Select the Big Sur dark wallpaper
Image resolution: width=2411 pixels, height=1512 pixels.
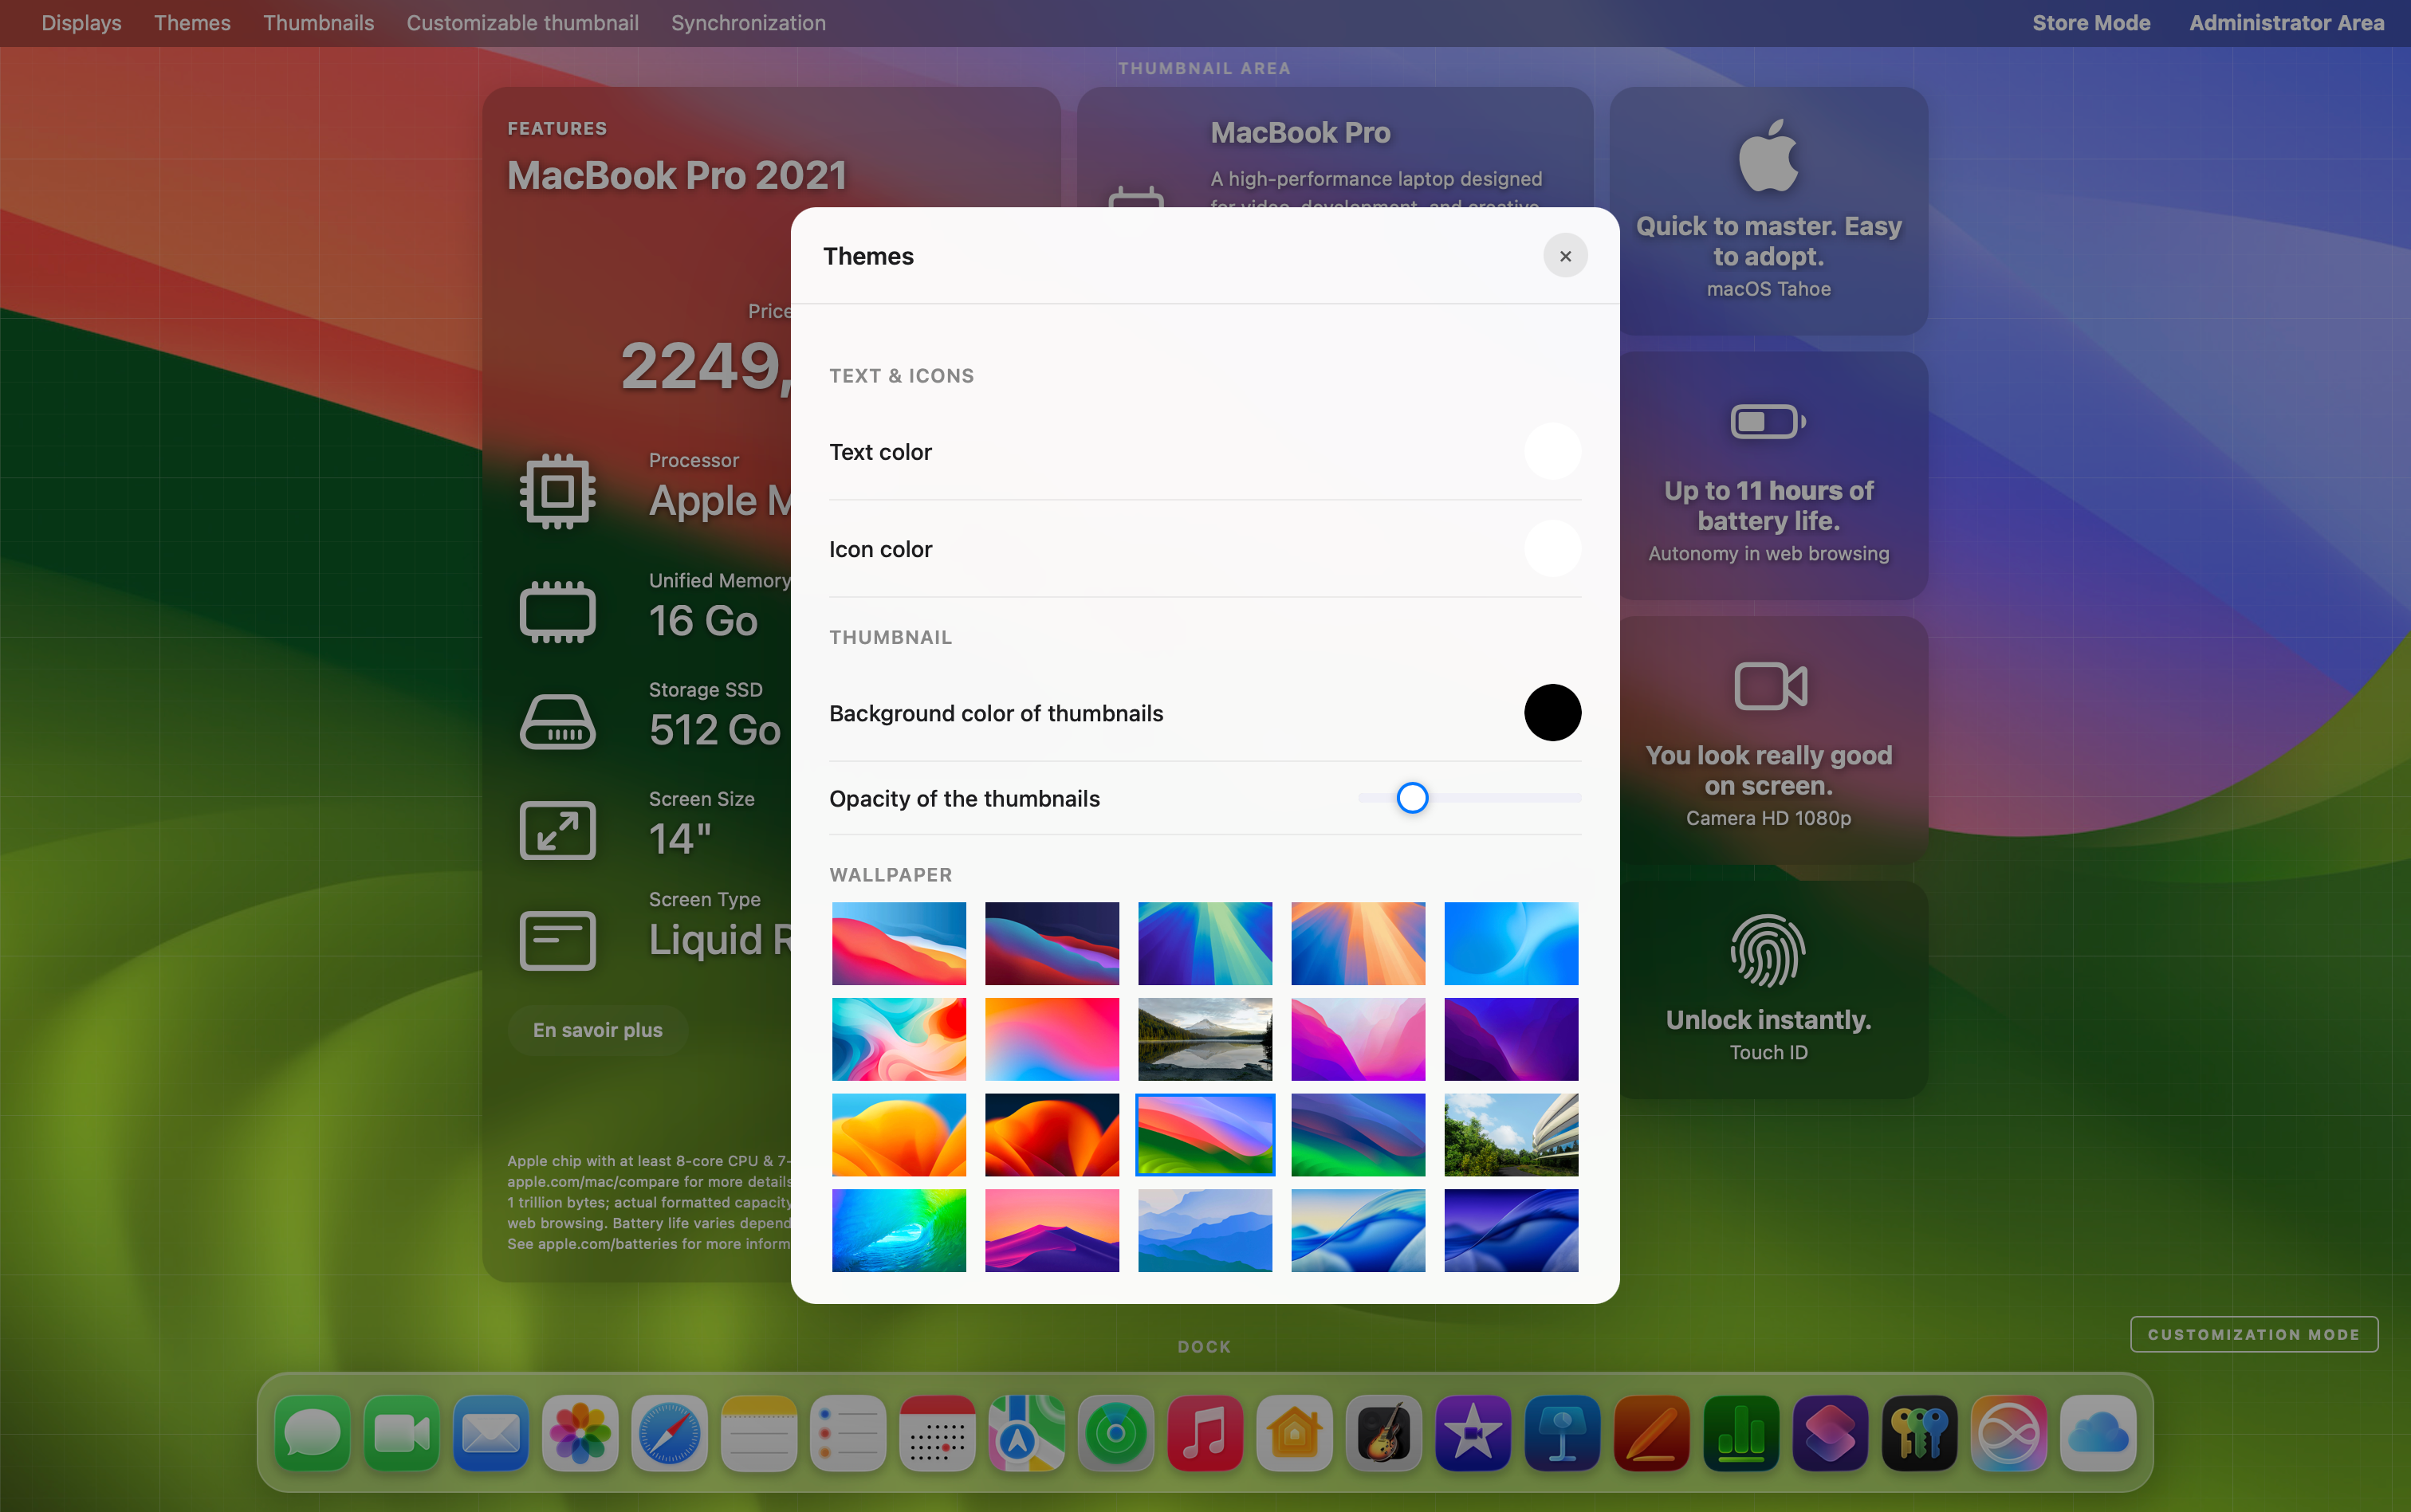click(x=1052, y=943)
